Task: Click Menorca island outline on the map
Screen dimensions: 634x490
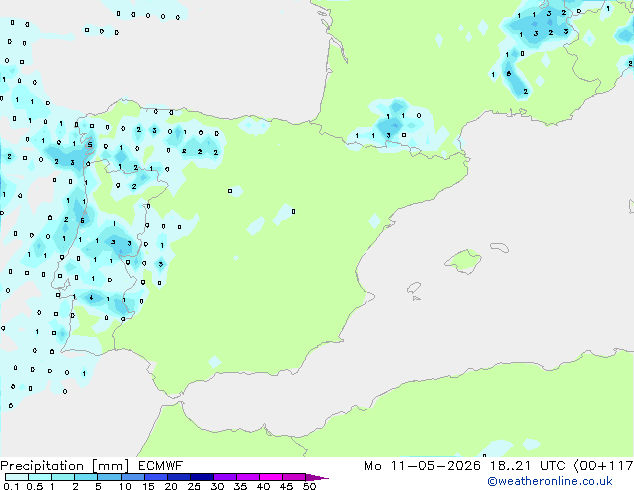Action: (499, 247)
